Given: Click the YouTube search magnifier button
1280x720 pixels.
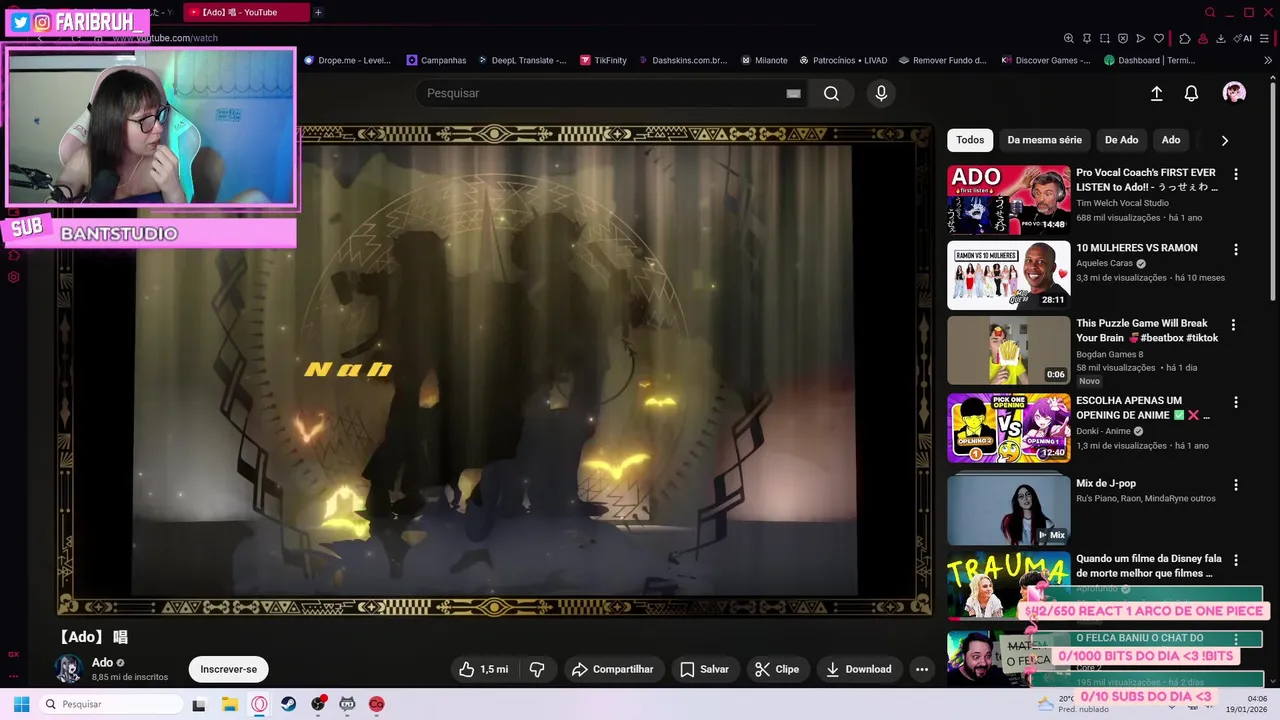Looking at the screenshot, I should pos(831,93).
